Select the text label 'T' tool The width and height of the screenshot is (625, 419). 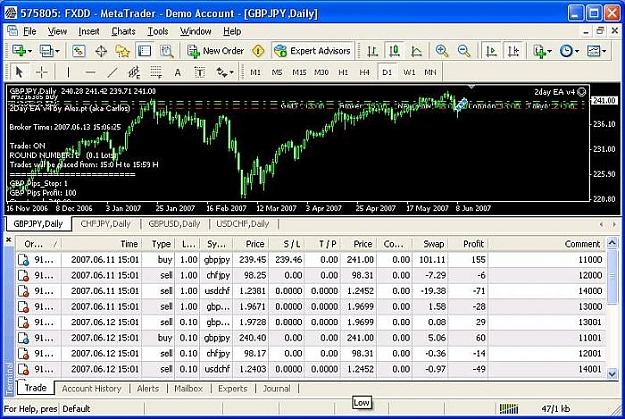click(x=200, y=72)
